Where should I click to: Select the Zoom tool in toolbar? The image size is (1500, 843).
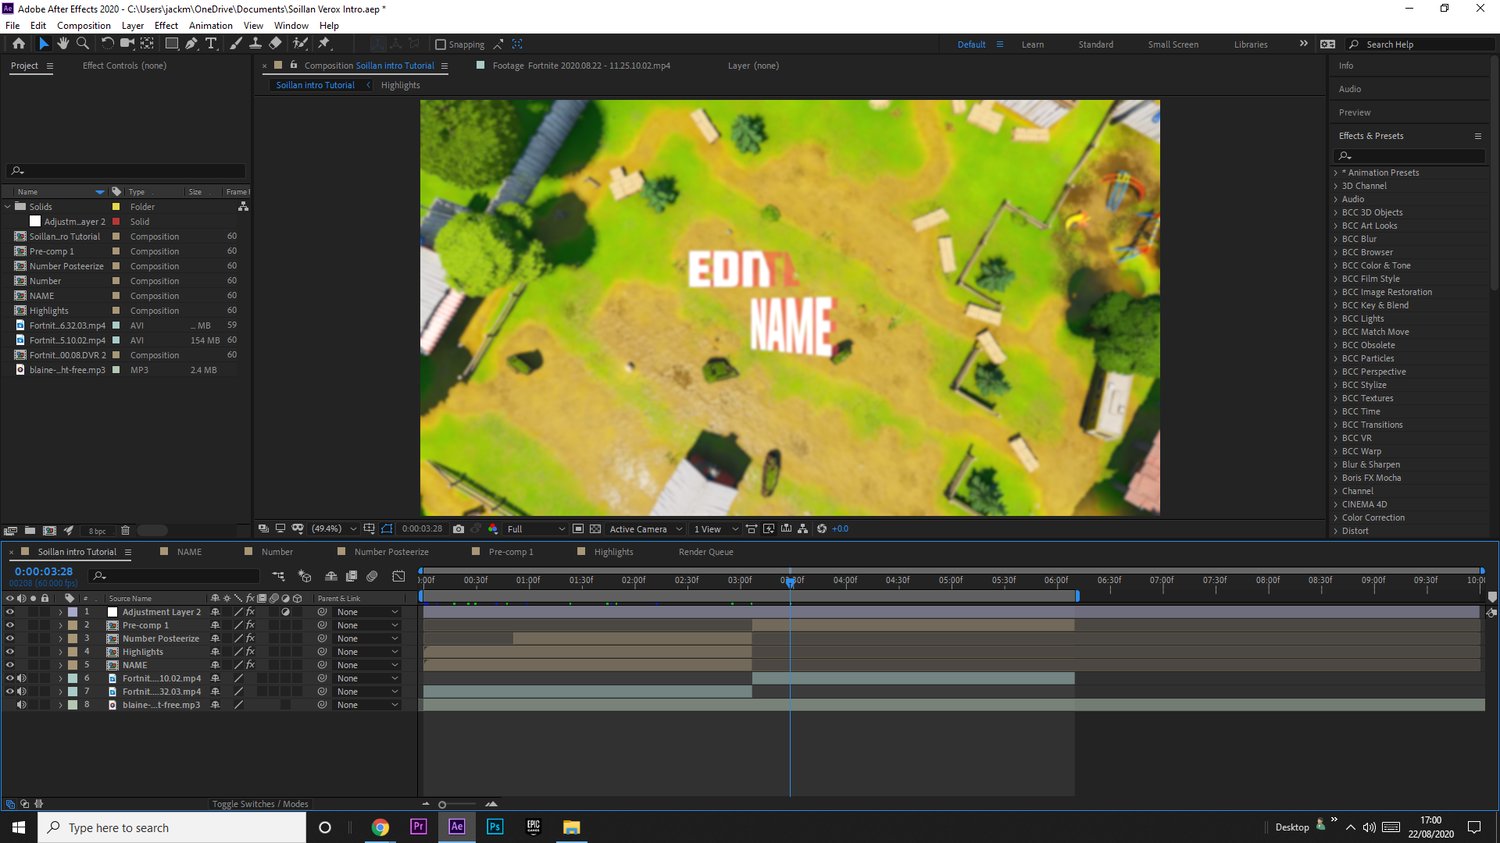83,44
